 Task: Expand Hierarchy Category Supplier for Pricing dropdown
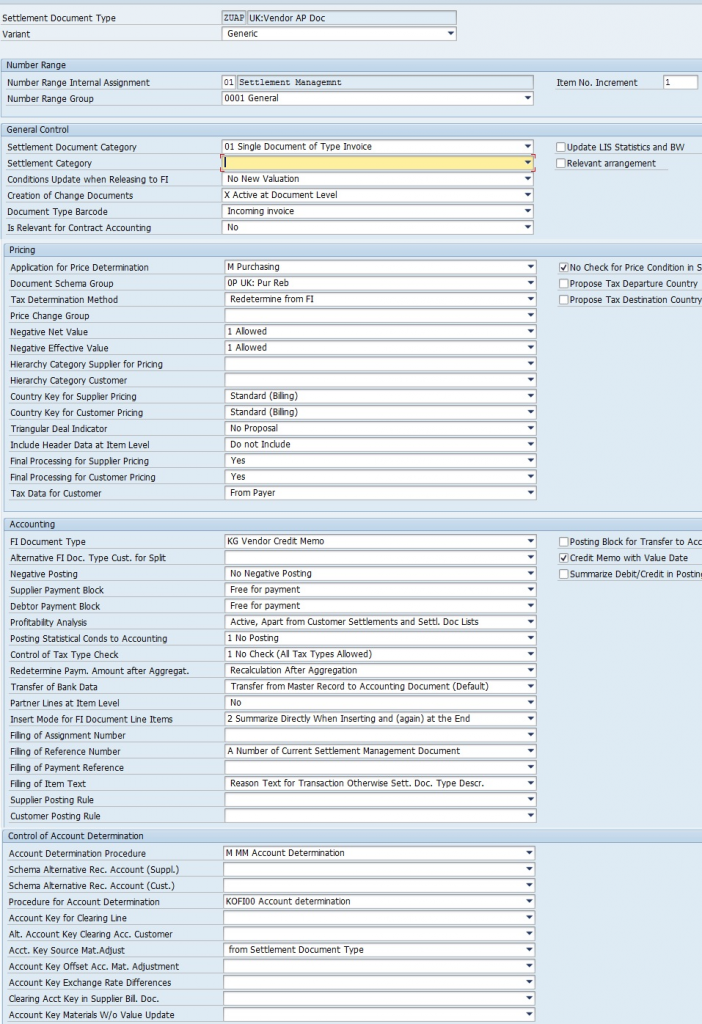[380, 364]
